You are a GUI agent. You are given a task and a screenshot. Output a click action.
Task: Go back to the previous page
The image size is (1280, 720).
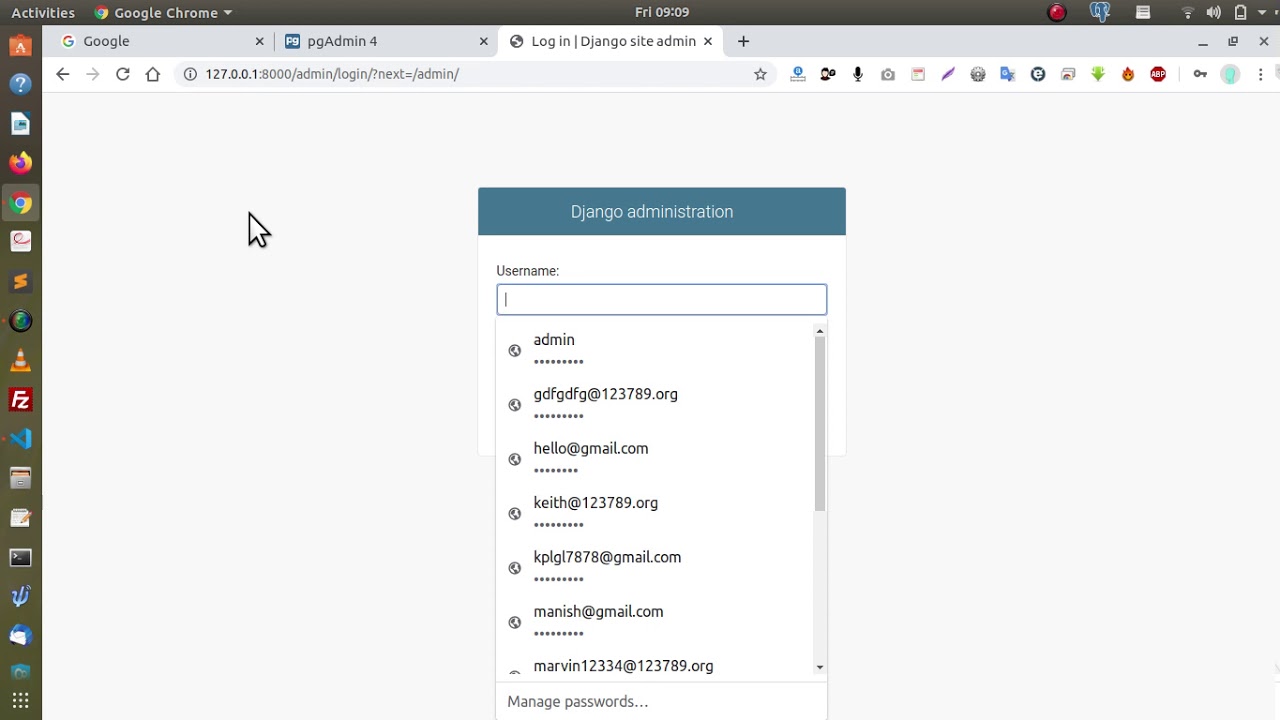[x=63, y=74]
